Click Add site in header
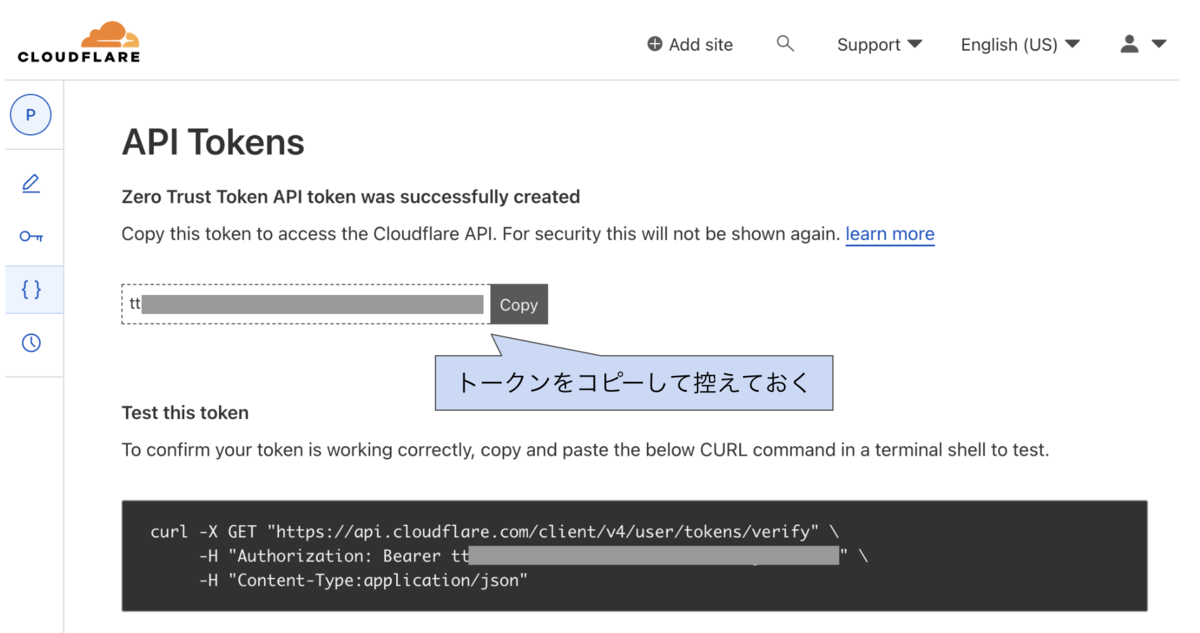The width and height of the screenshot is (1200, 633). pyautogui.click(x=690, y=44)
